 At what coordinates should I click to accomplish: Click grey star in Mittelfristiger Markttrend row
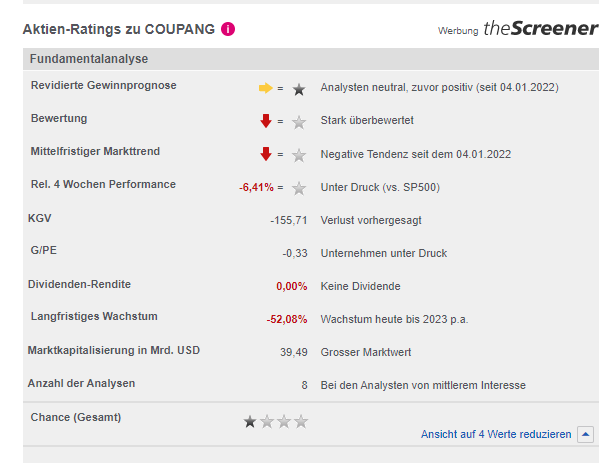click(x=298, y=155)
